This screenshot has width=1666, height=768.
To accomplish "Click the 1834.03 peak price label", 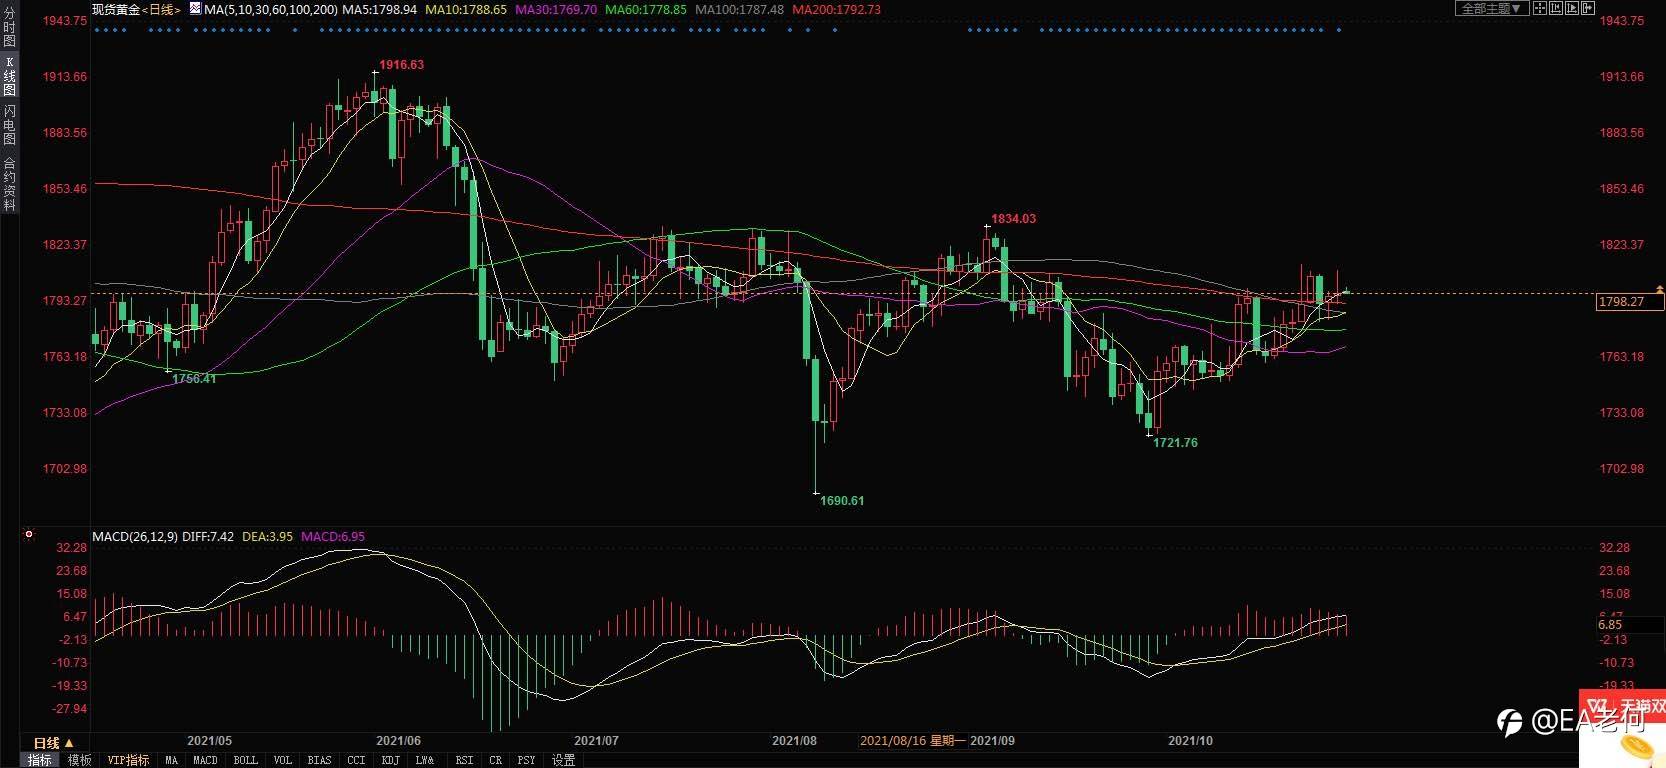I will (x=1014, y=218).
